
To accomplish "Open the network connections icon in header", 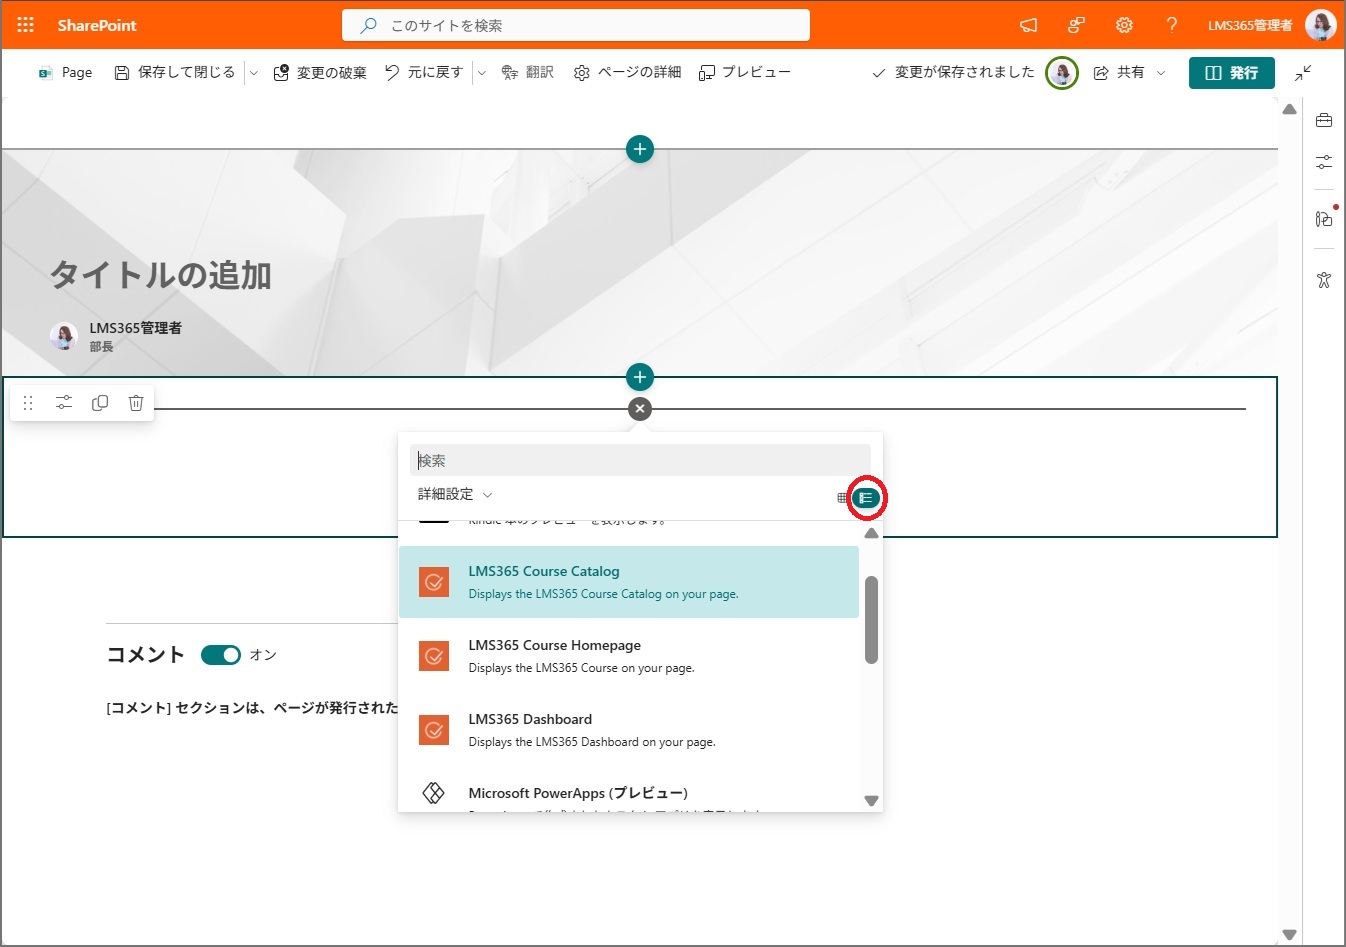I will 1076,25.
